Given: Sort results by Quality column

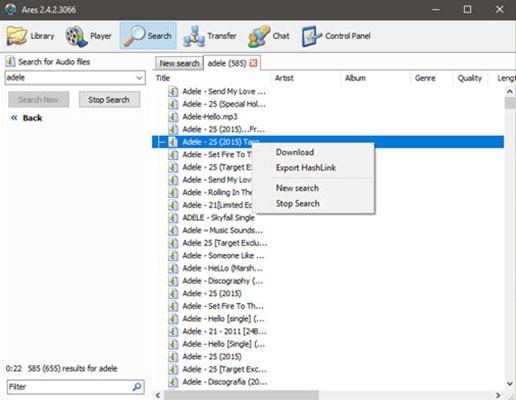Looking at the screenshot, I should point(470,78).
